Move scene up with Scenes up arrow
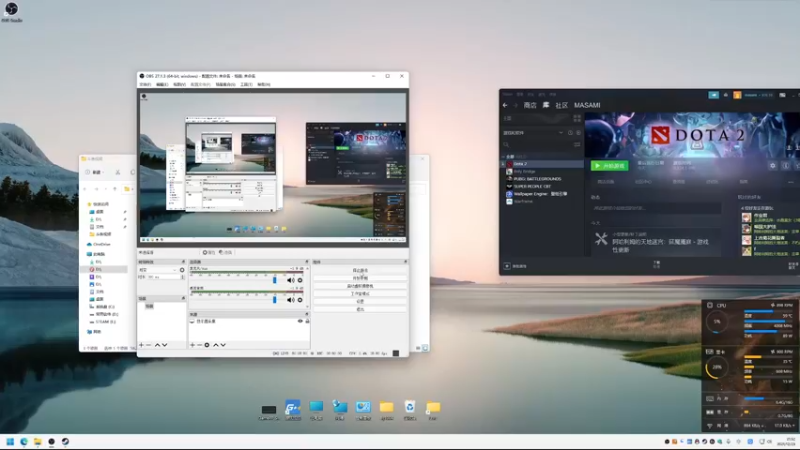This screenshot has width=800, height=450. (x=157, y=345)
